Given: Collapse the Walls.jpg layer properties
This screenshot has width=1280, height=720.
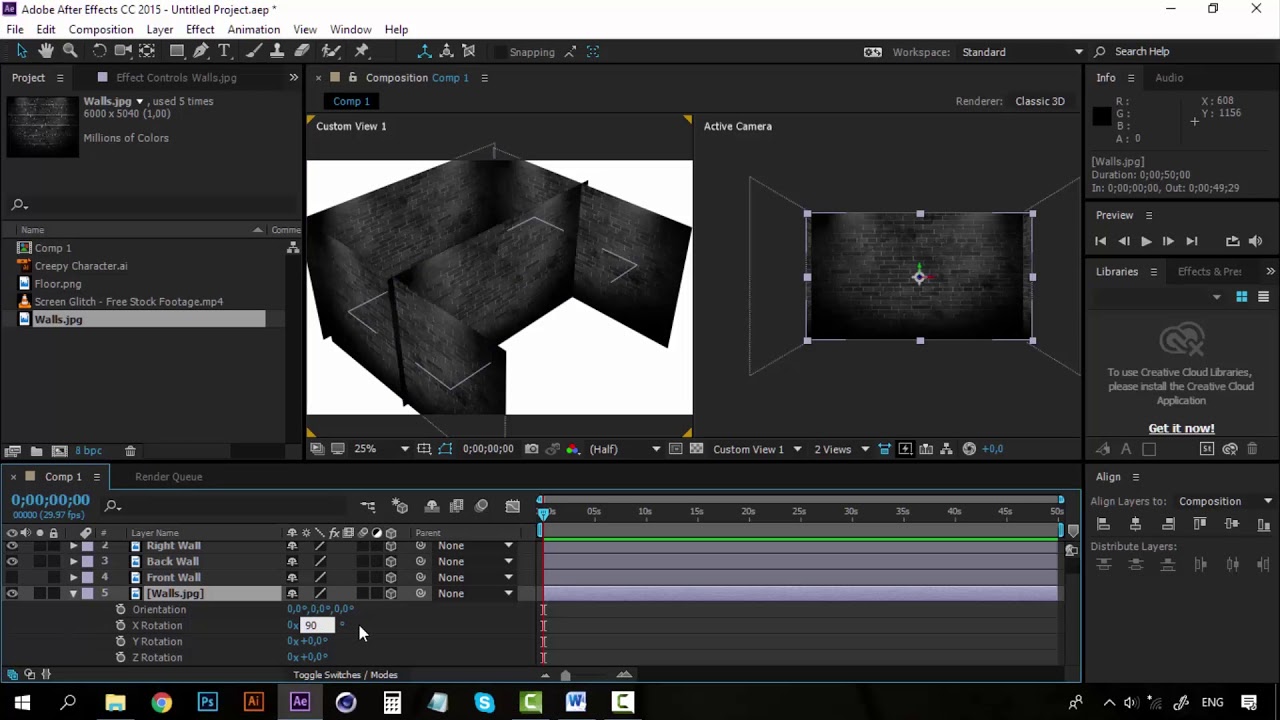Looking at the screenshot, I should (x=73, y=593).
